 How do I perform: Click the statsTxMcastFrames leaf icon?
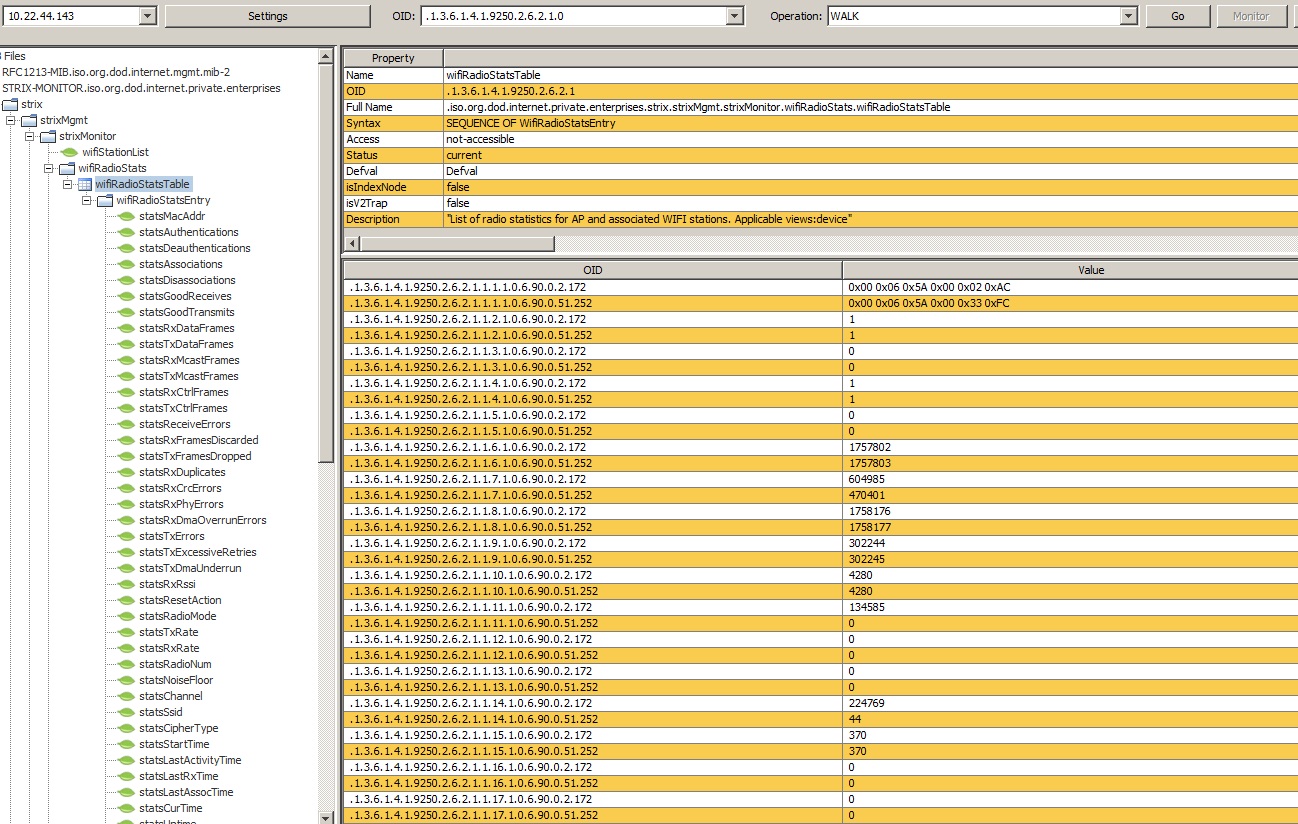click(x=126, y=376)
